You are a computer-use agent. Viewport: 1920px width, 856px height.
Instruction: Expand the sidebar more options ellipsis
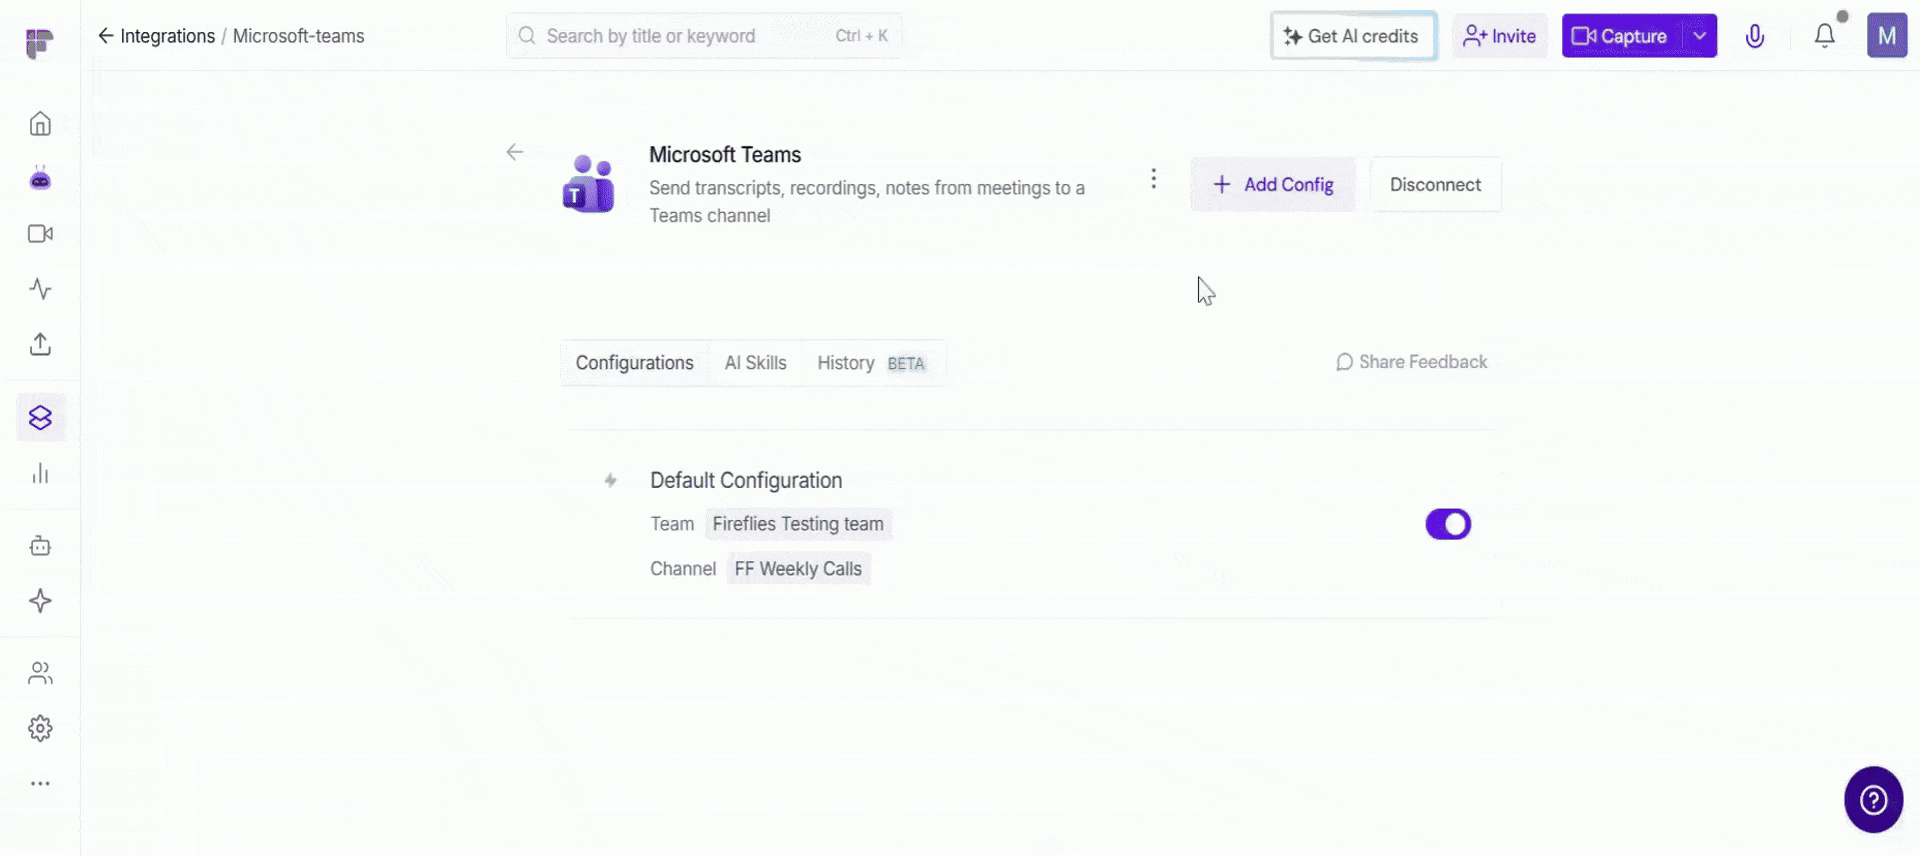point(40,784)
